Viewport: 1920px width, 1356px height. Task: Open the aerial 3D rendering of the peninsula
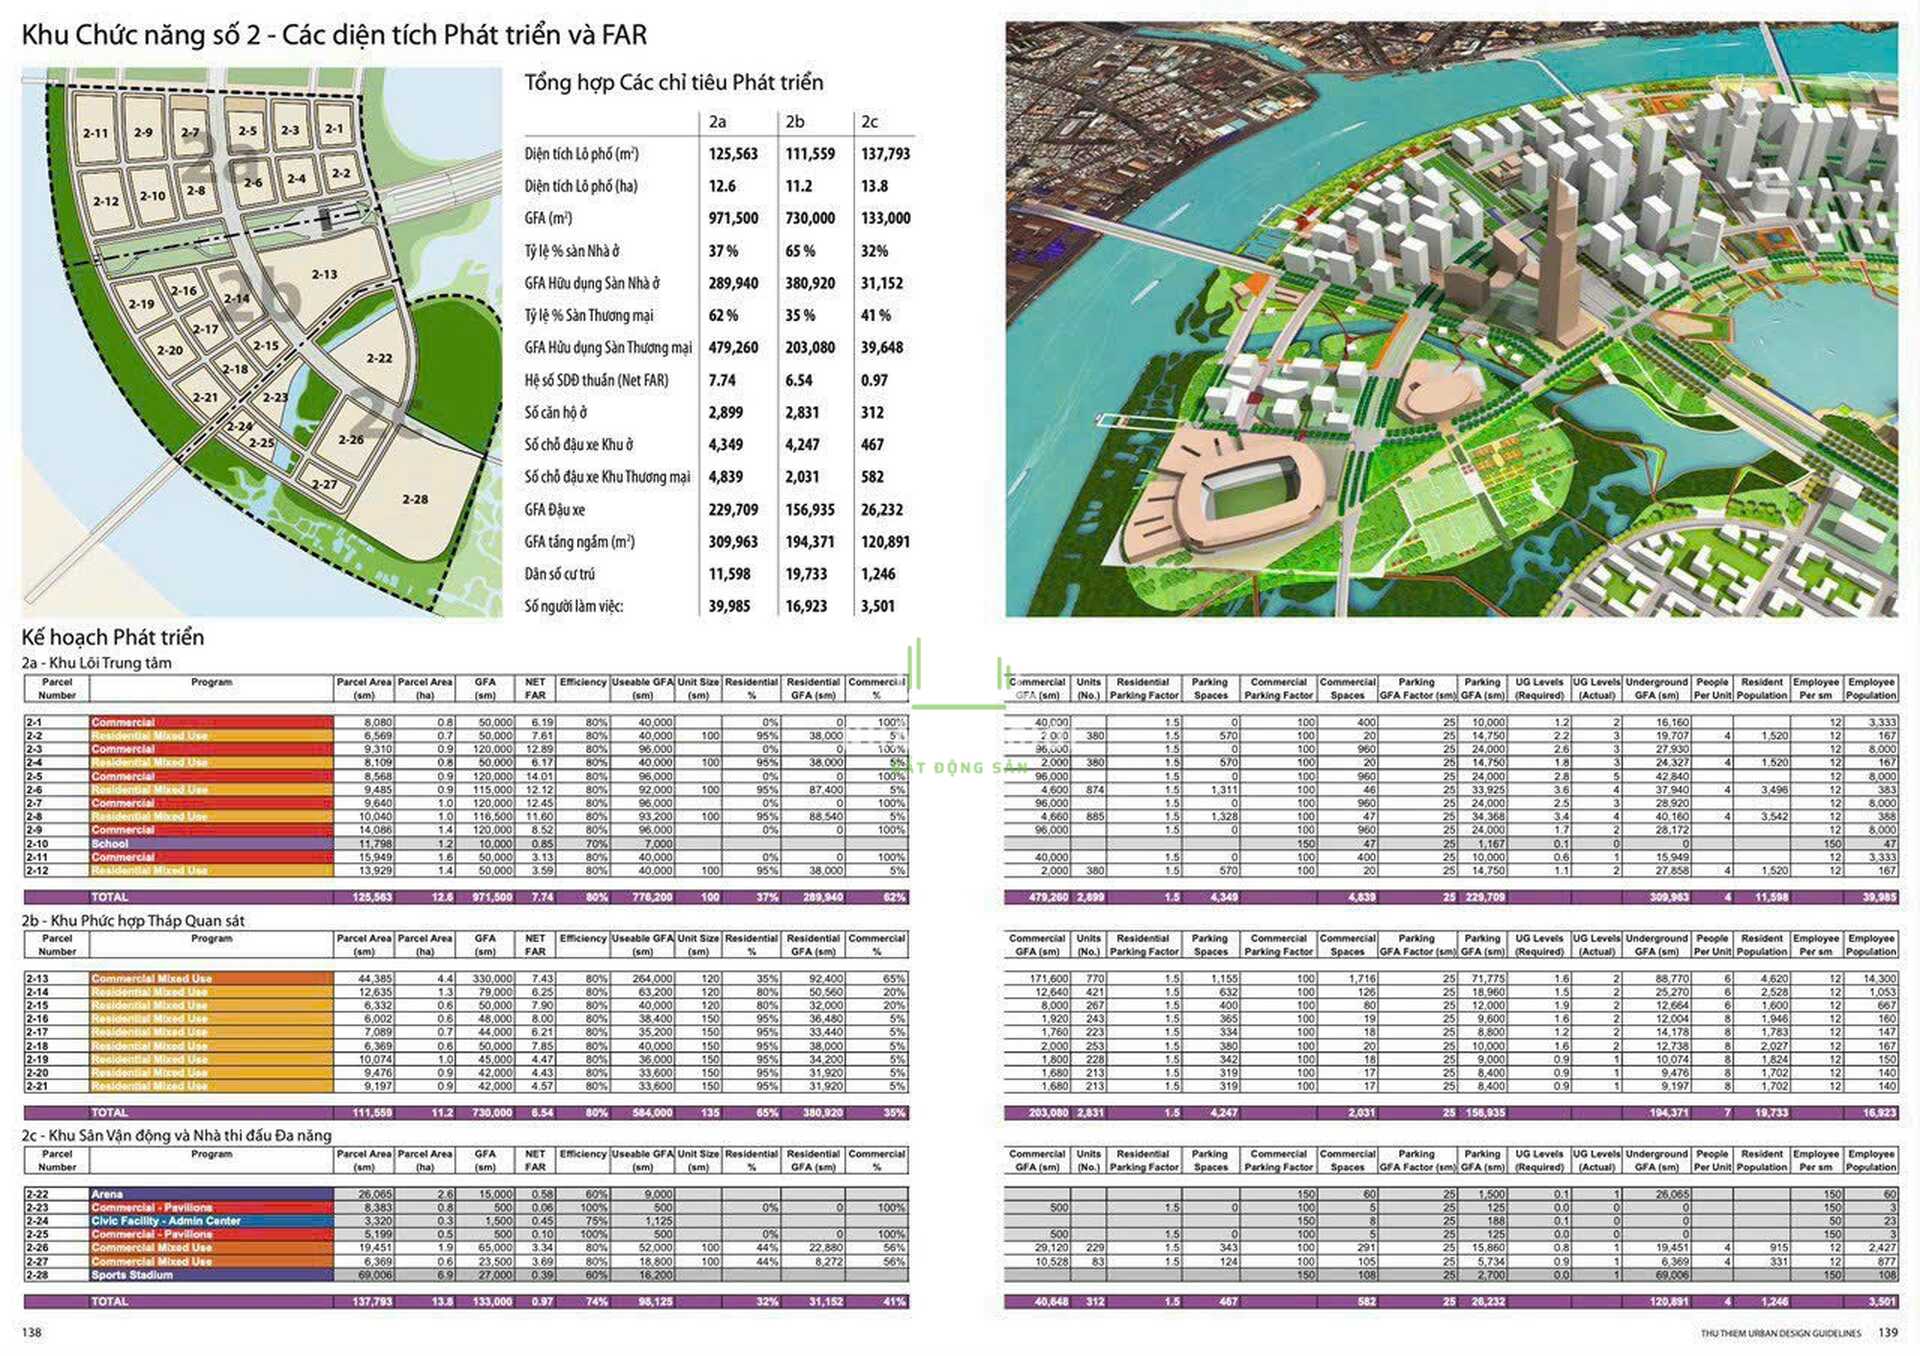1451,319
